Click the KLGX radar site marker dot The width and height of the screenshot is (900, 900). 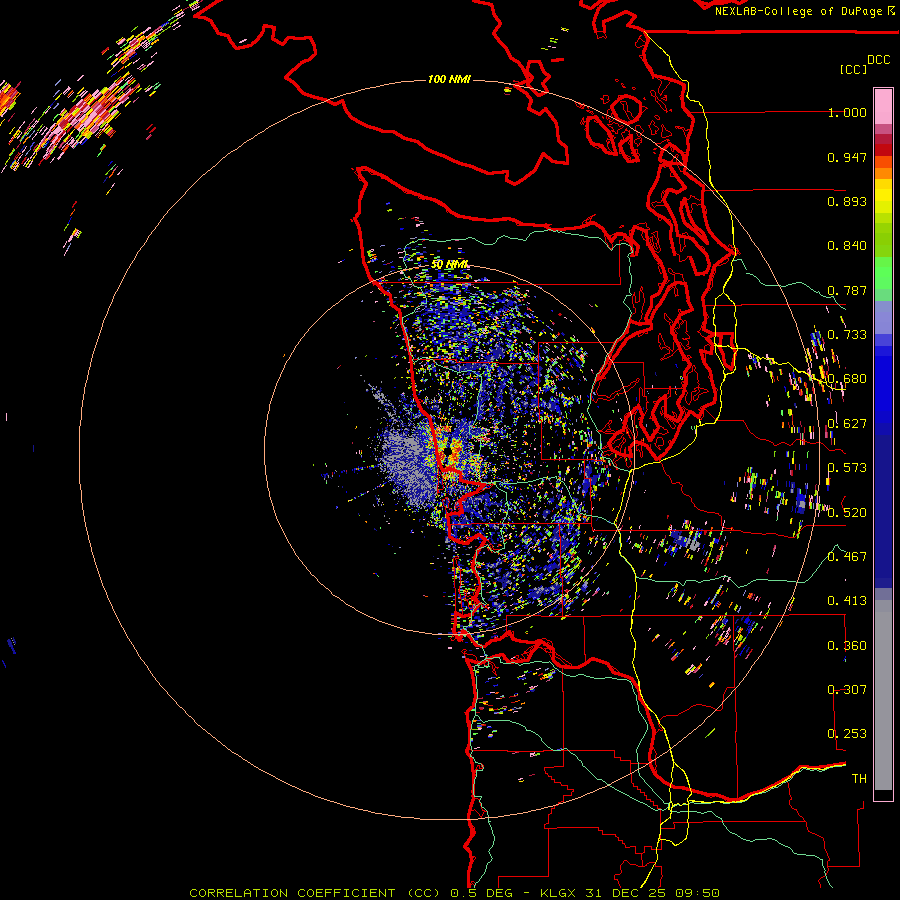tap(447, 451)
